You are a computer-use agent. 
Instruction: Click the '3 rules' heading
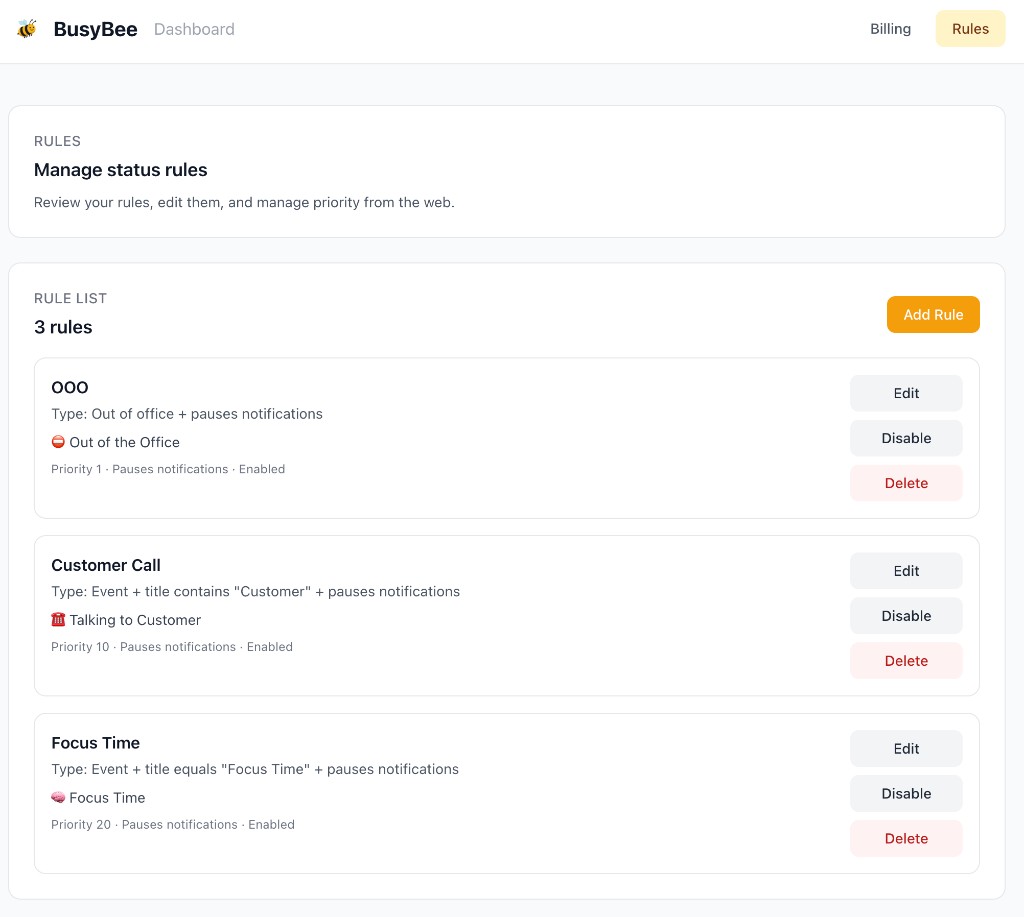pyautogui.click(x=63, y=327)
